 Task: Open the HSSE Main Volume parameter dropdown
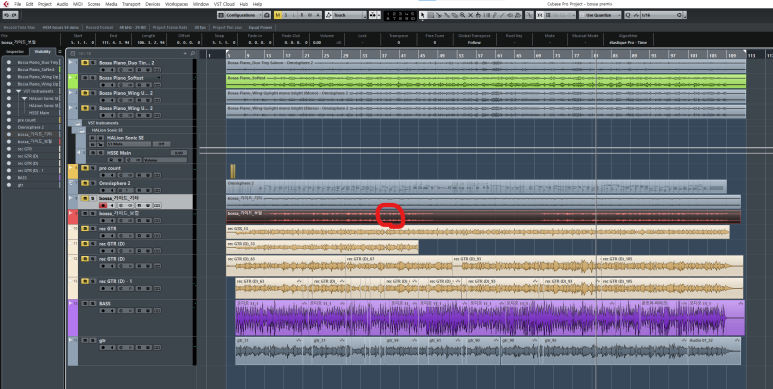pos(165,160)
